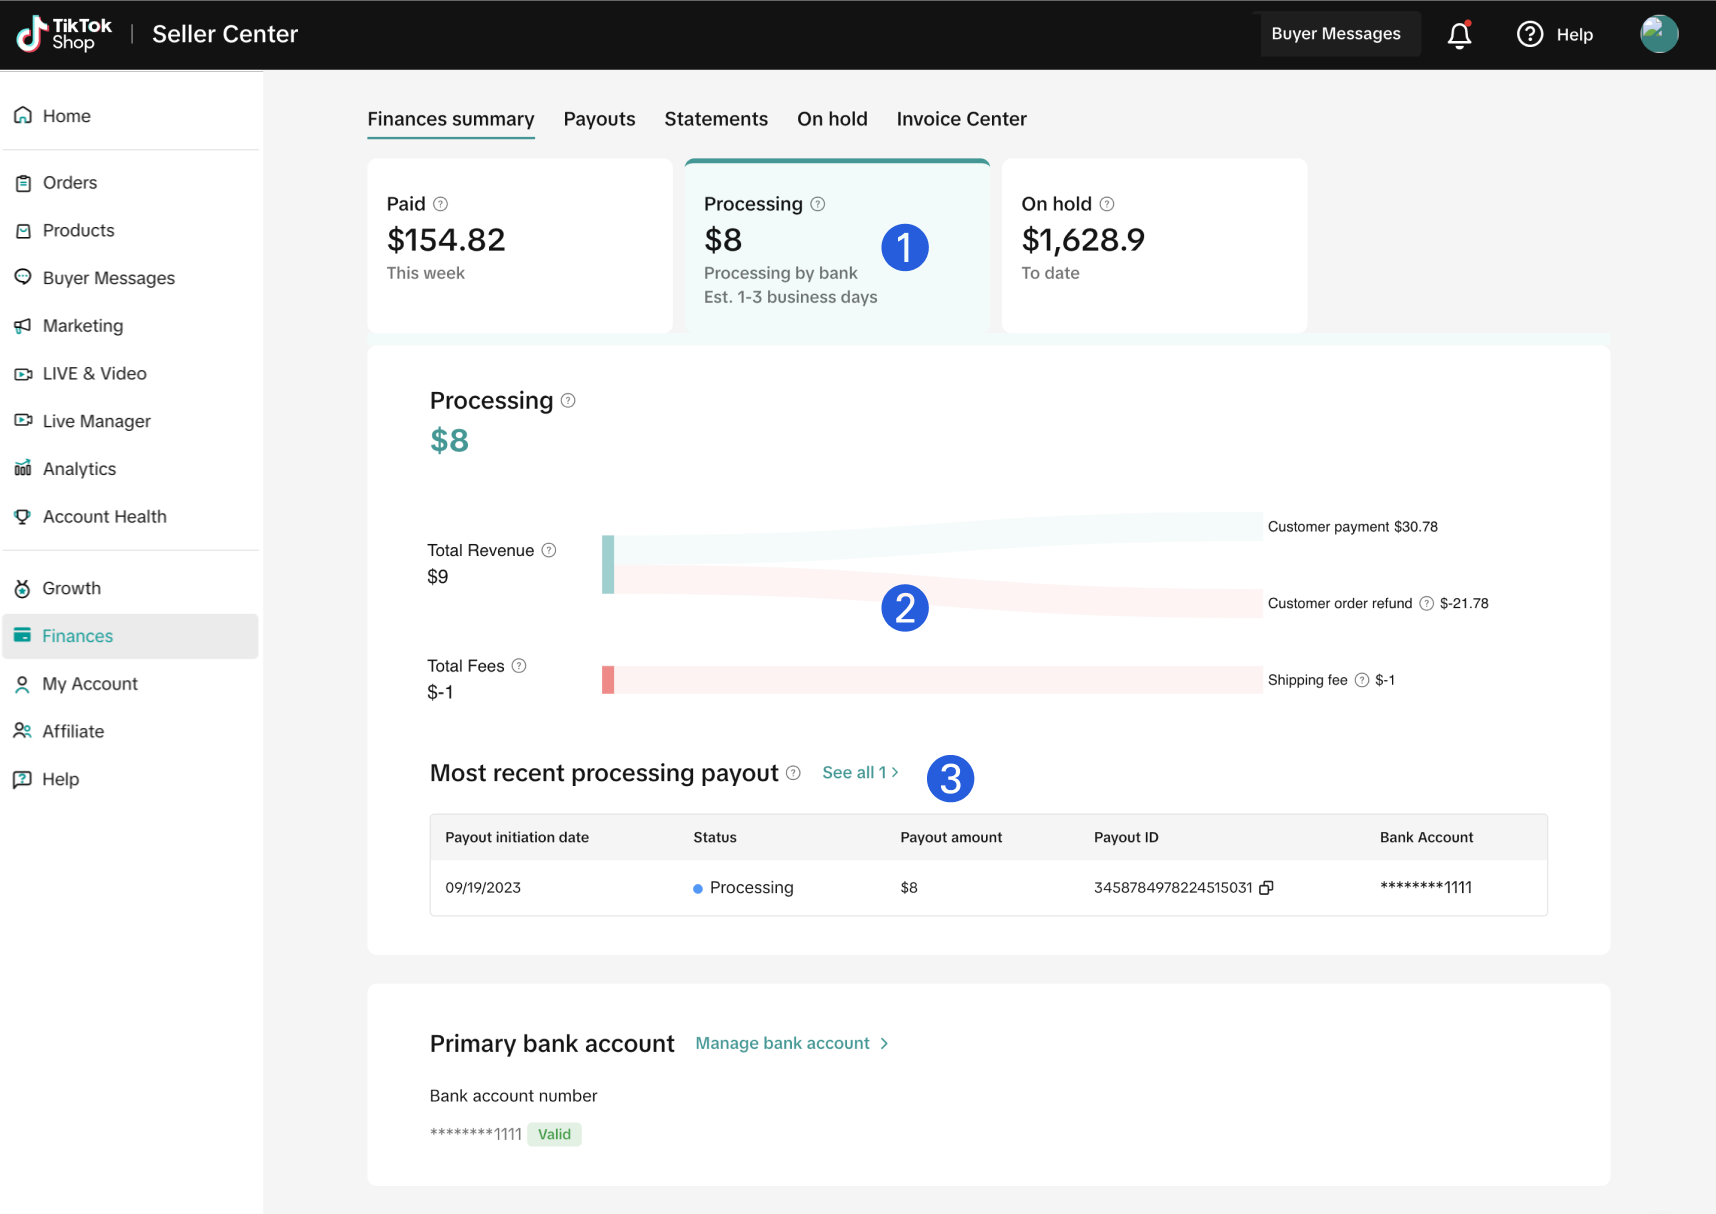Image resolution: width=1716 pixels, height=1214 pixels.
Task: Click info icon beside On hold card
Action: click(1106, 204)
